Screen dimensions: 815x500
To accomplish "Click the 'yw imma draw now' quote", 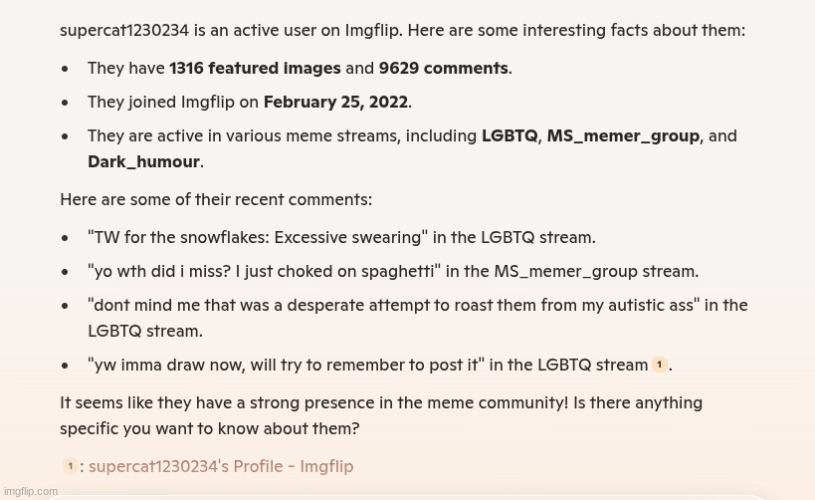I will click(286, 365).
